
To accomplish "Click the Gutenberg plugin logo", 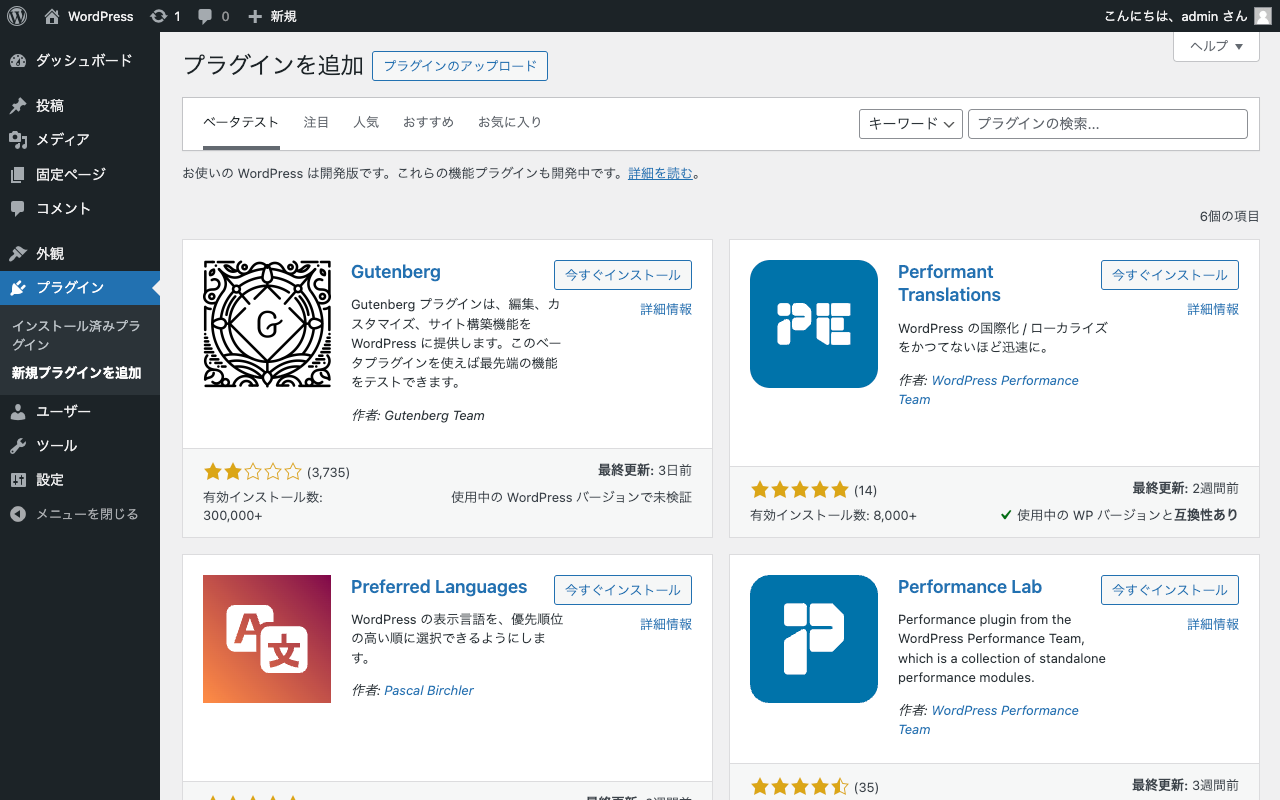I will coord(267,324).
